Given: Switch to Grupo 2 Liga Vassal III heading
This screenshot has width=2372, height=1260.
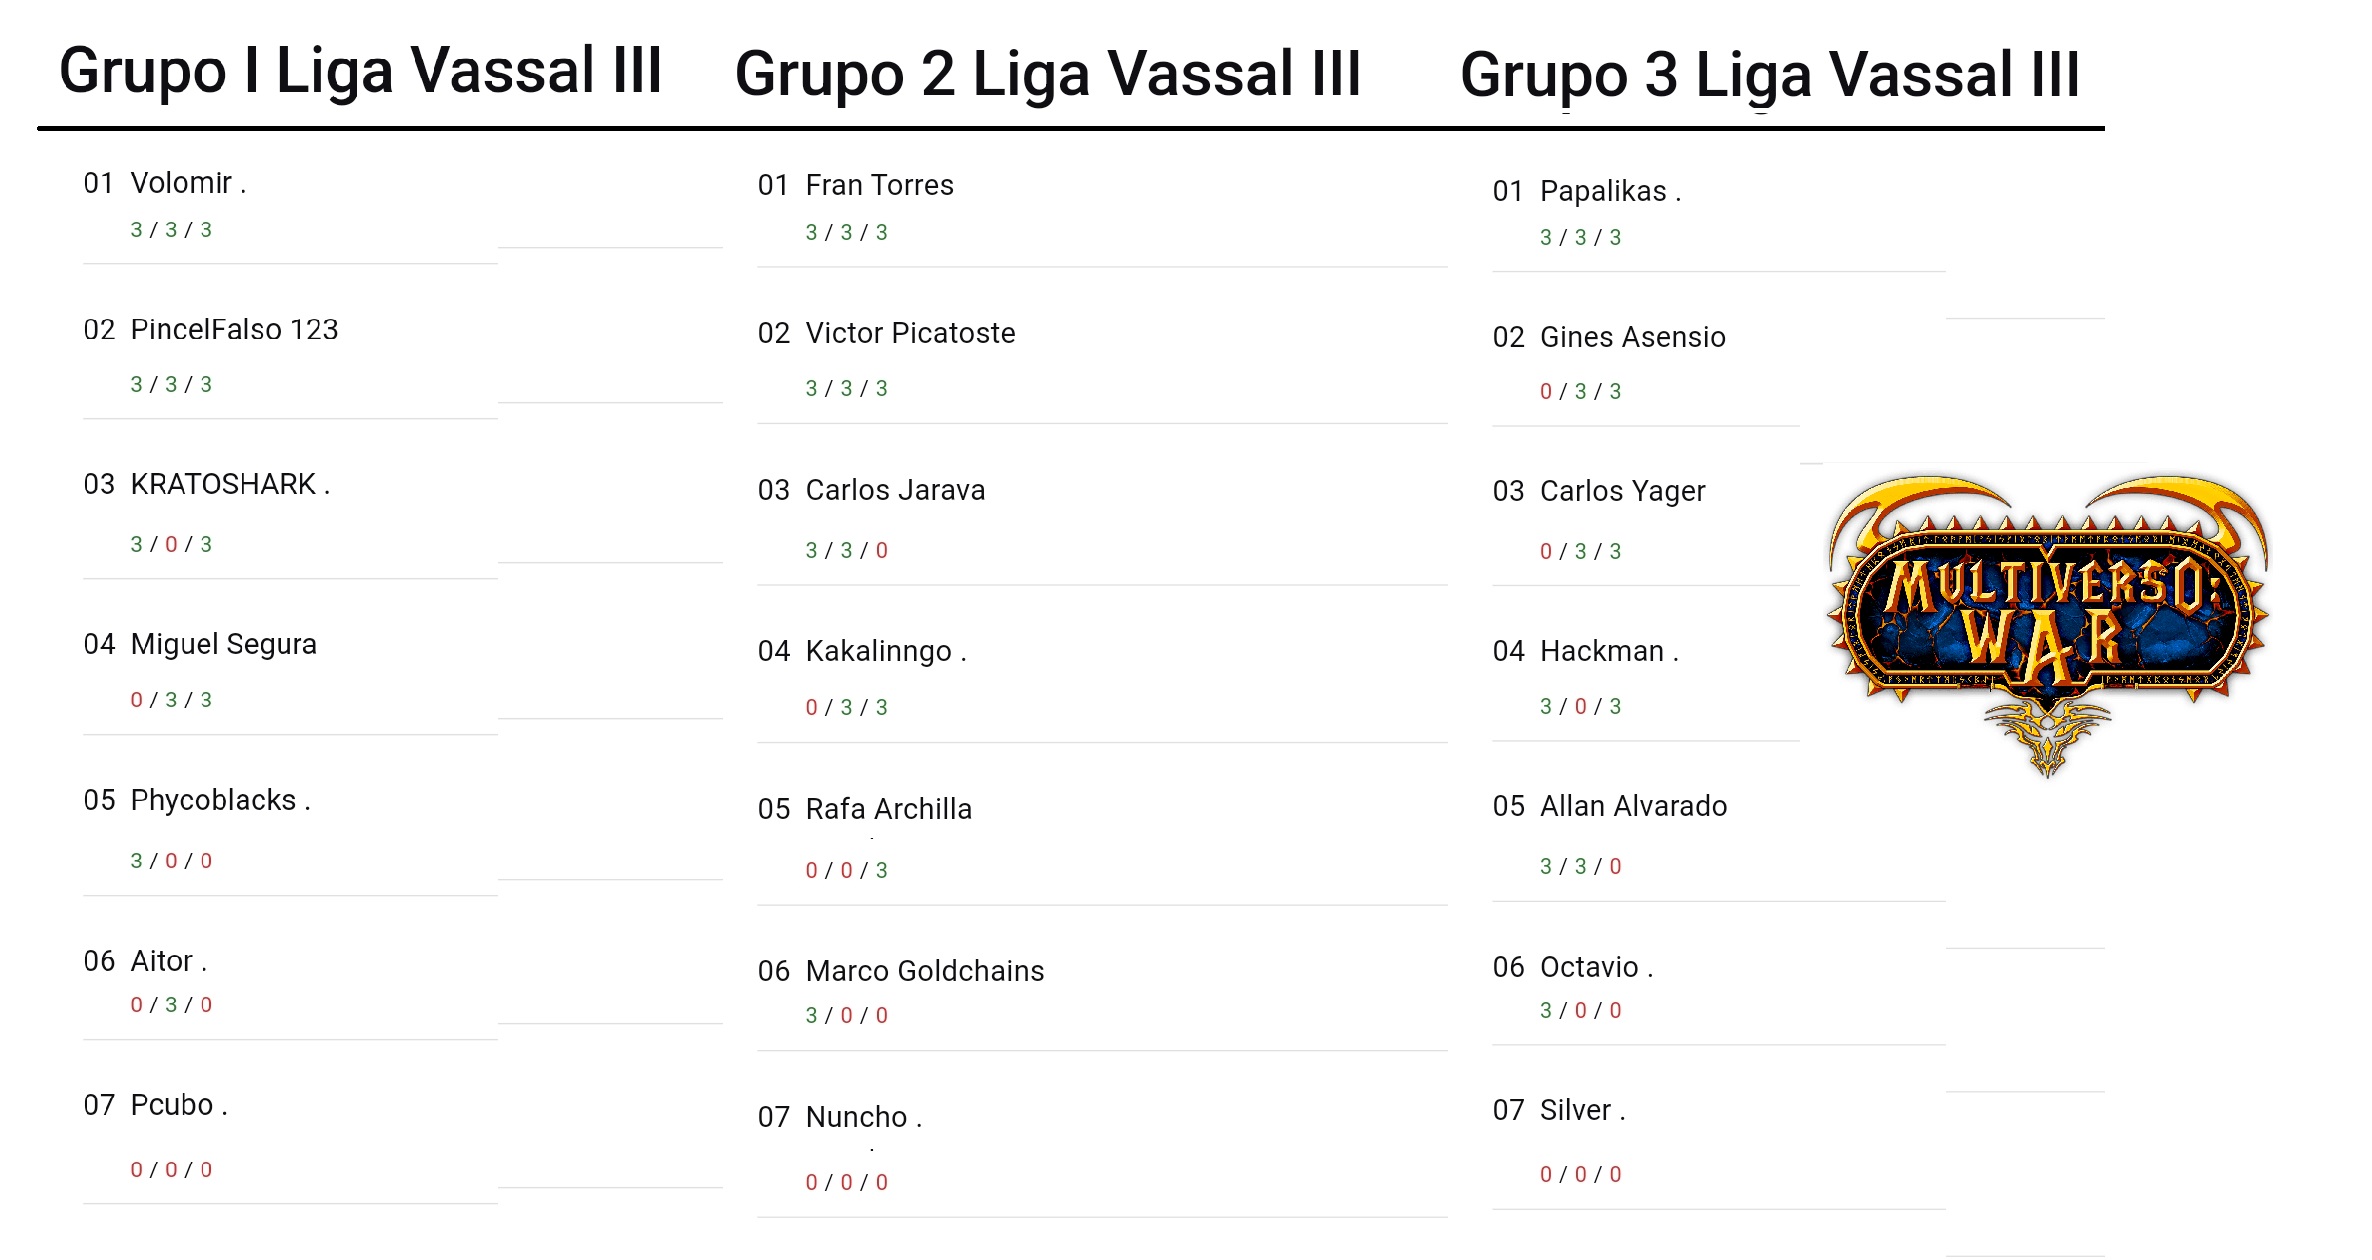Looking at the screenshot, I should coord(1047,75).
